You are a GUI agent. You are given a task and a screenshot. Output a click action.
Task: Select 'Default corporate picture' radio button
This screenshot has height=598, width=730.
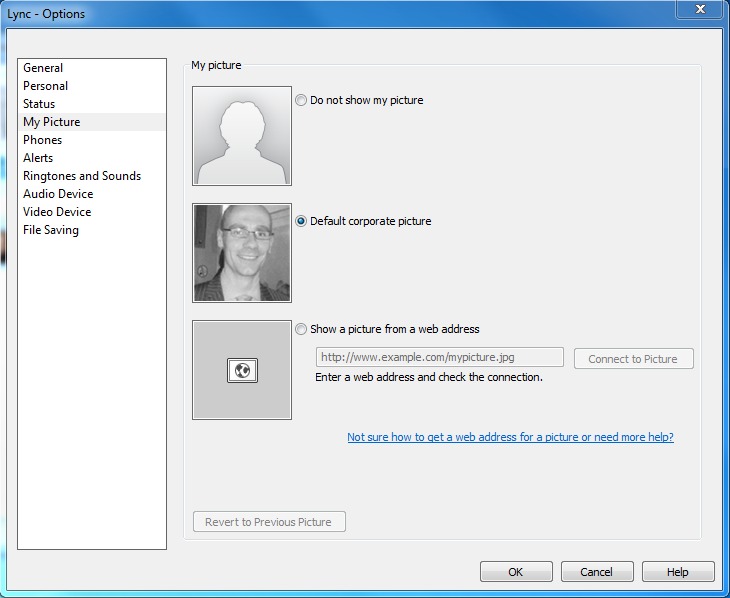point(301,221)
